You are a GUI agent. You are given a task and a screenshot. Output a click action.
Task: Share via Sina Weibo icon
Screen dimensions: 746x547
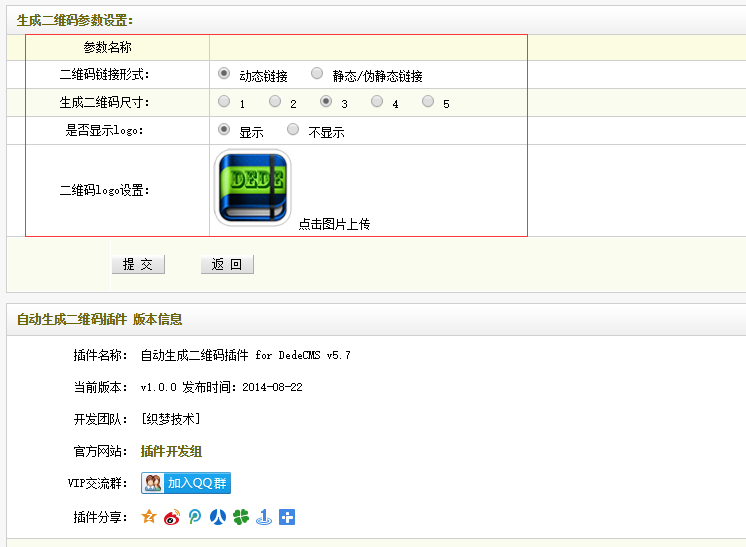point(172,517)
